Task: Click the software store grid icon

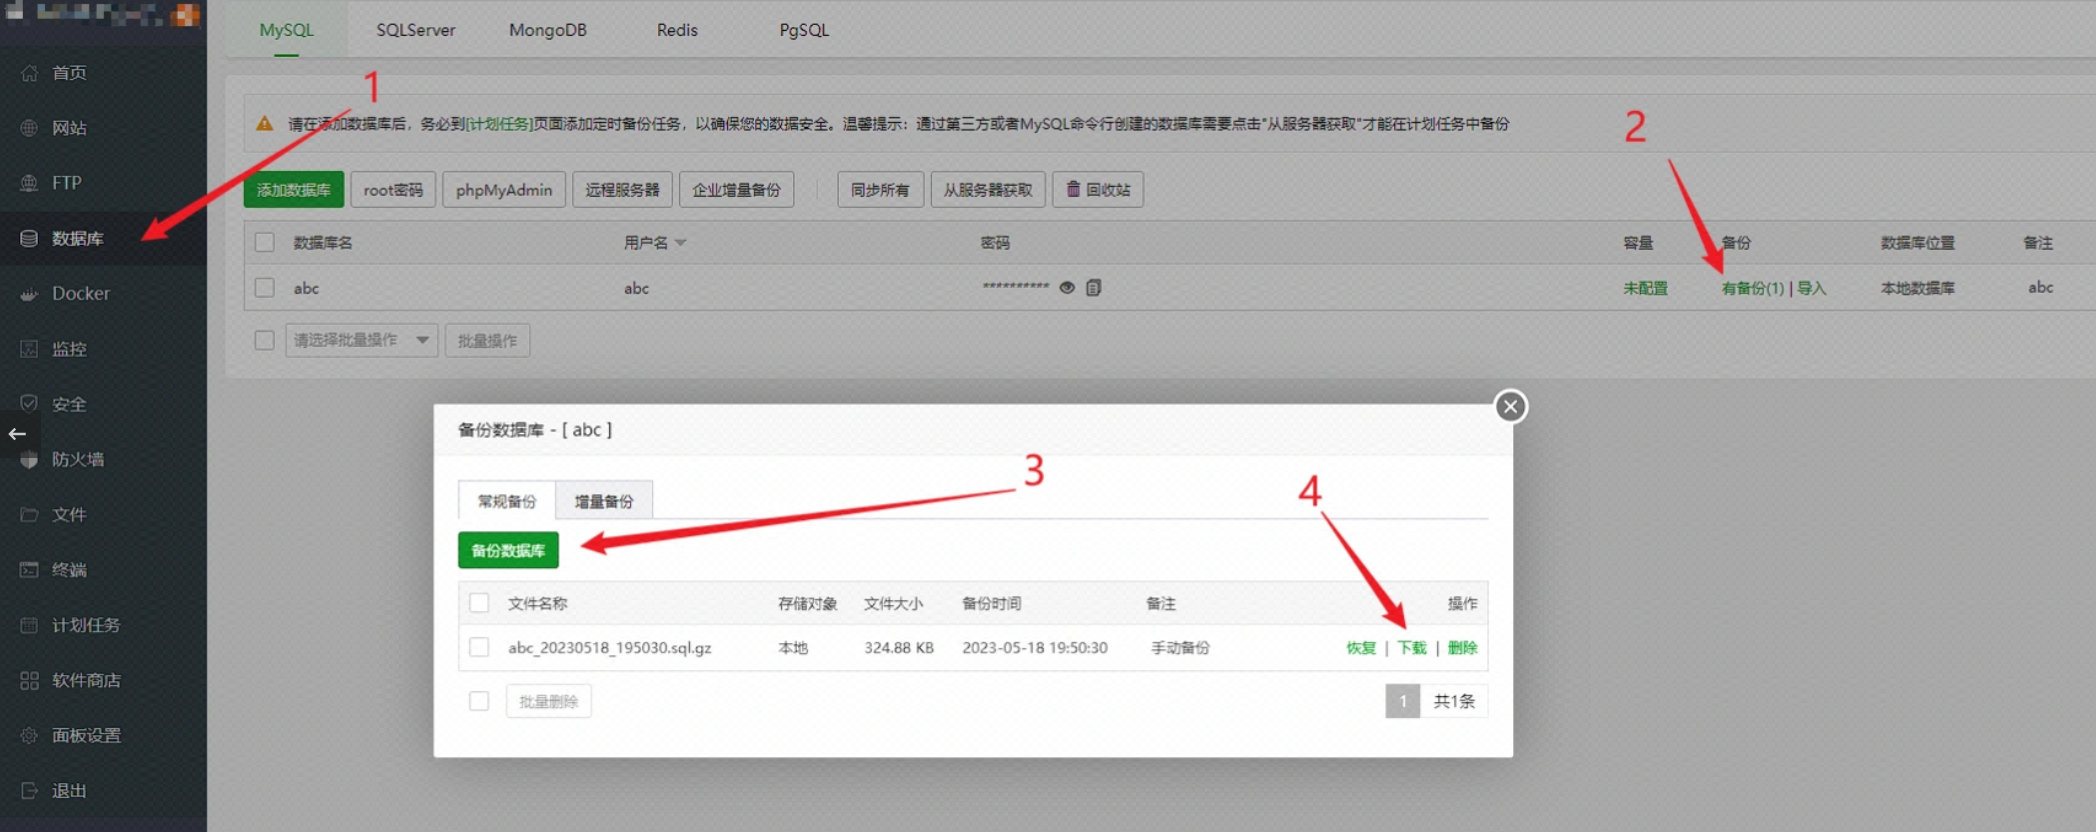Action: 29,681
